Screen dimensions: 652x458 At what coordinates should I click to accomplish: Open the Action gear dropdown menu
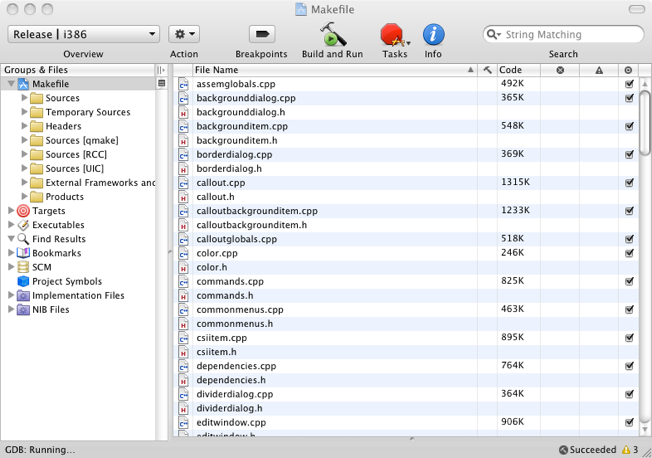184,34
